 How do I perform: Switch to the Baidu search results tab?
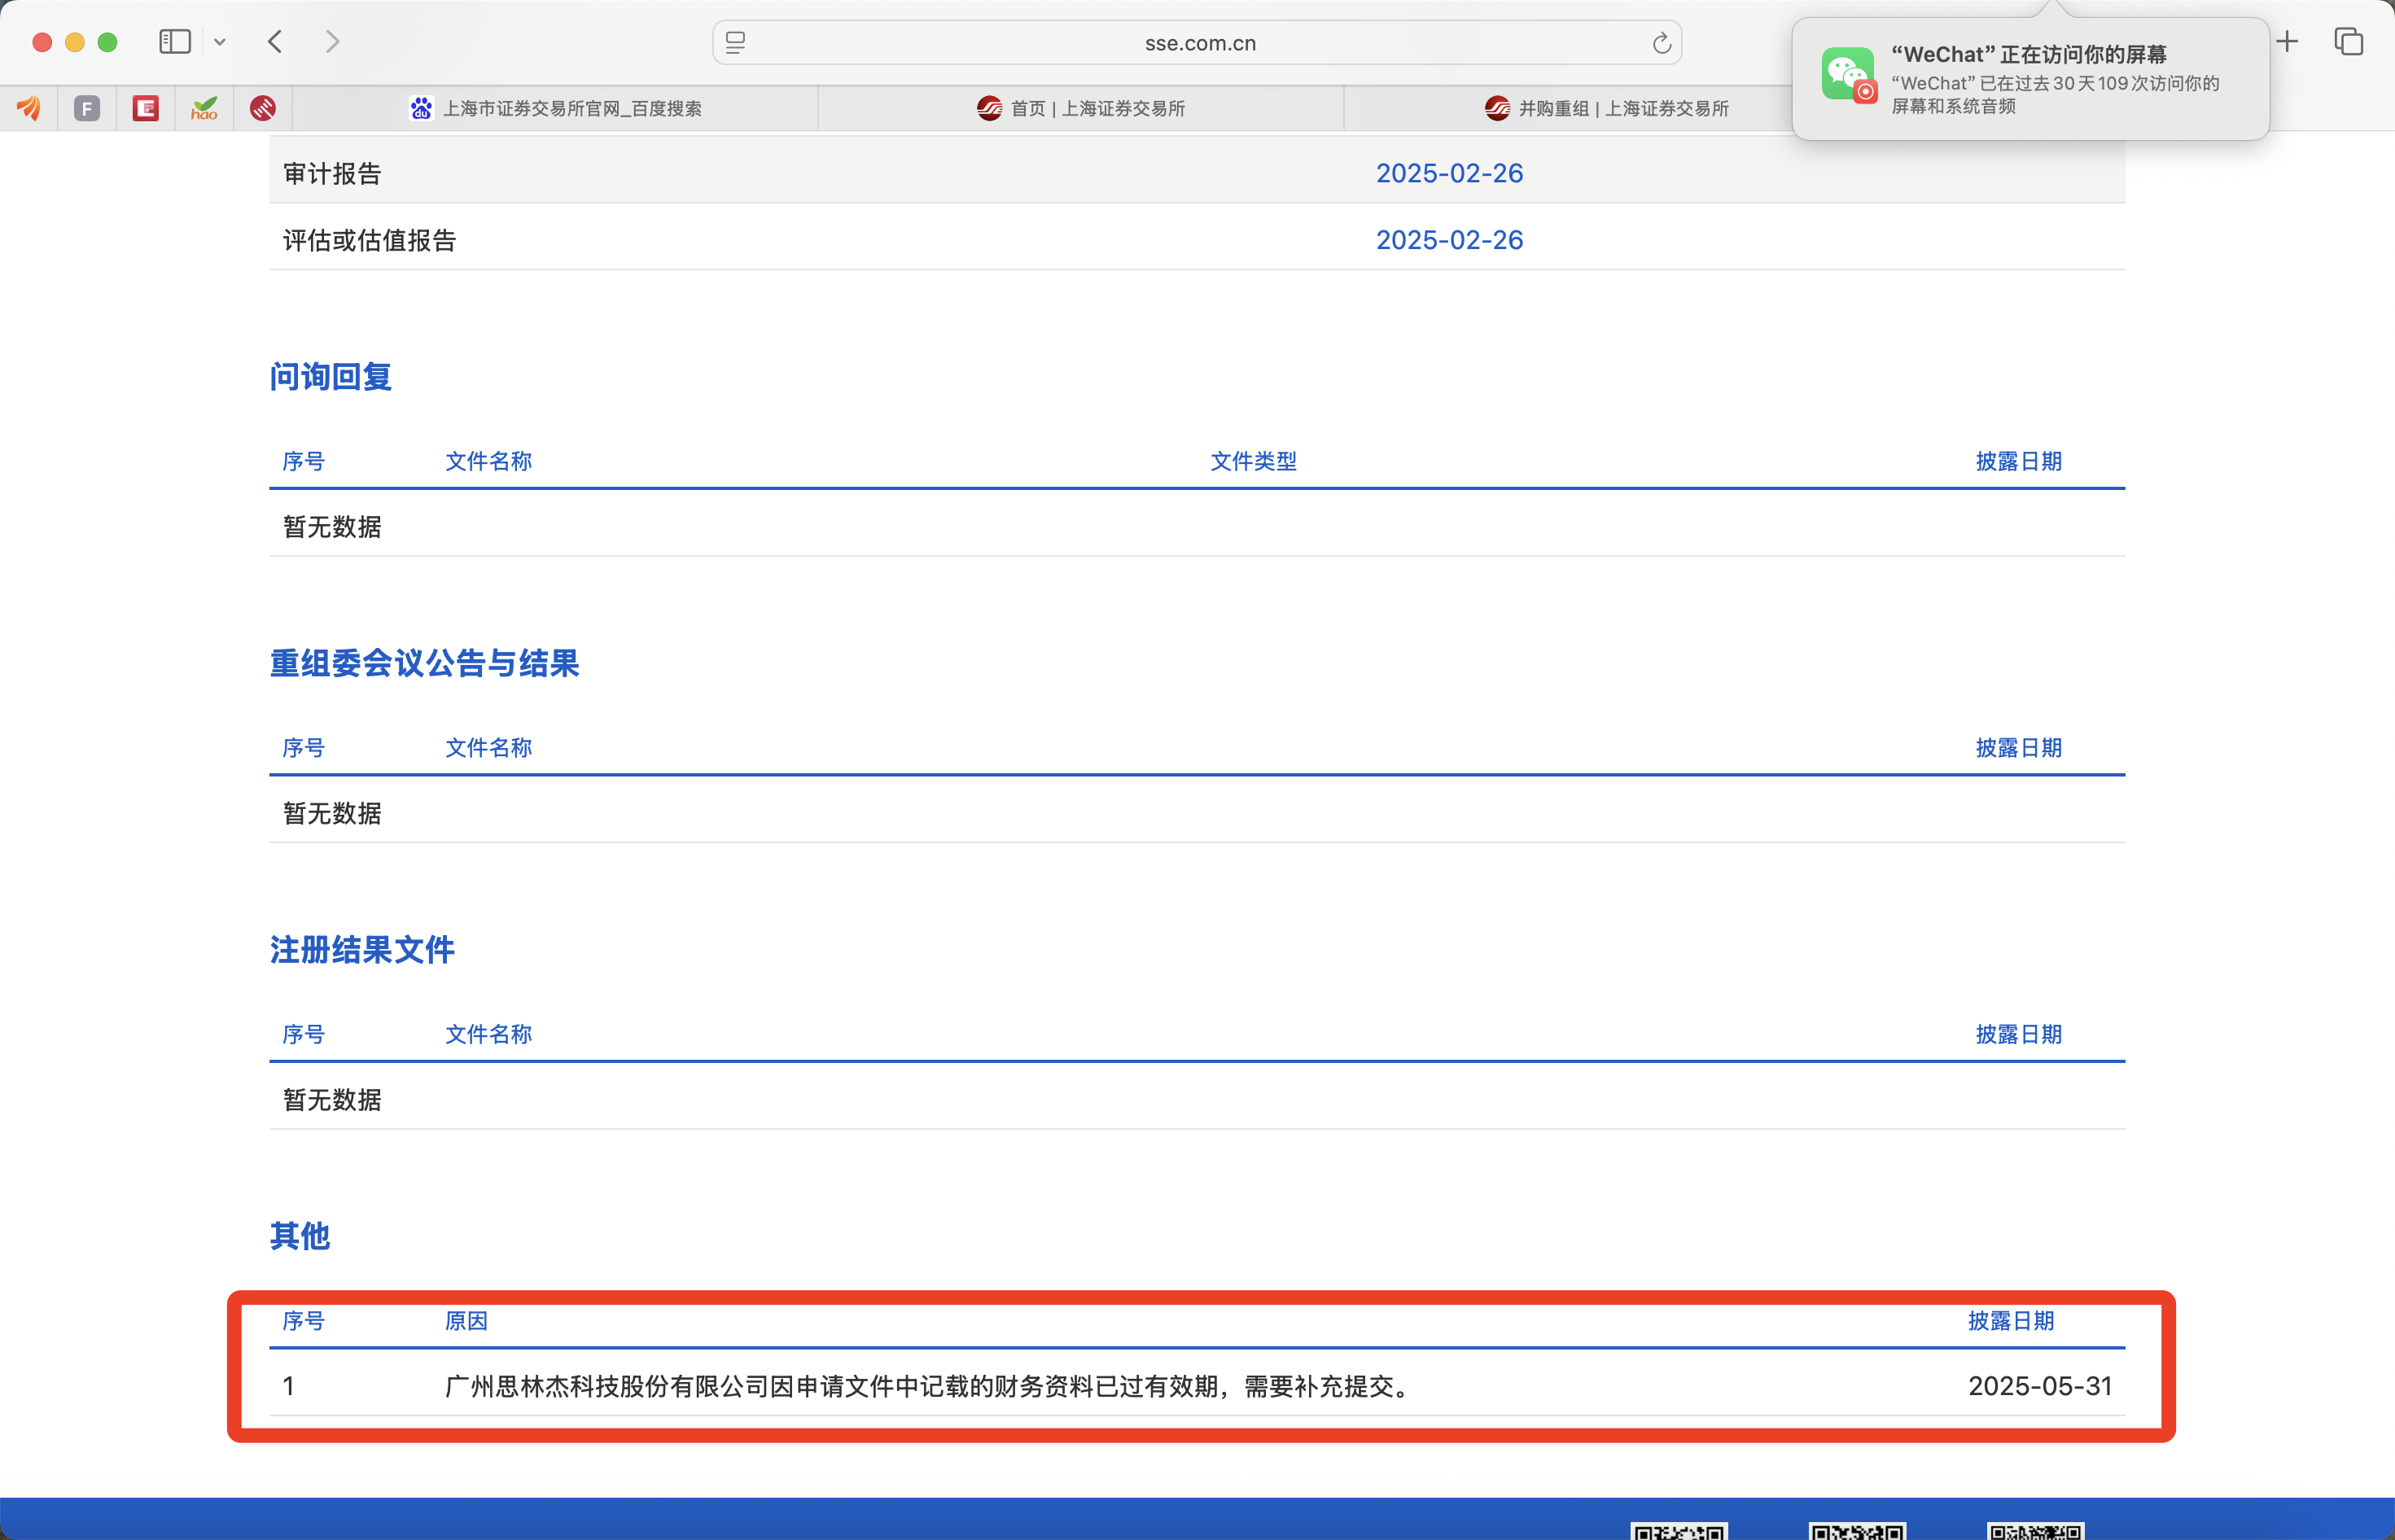coord(556,108)
